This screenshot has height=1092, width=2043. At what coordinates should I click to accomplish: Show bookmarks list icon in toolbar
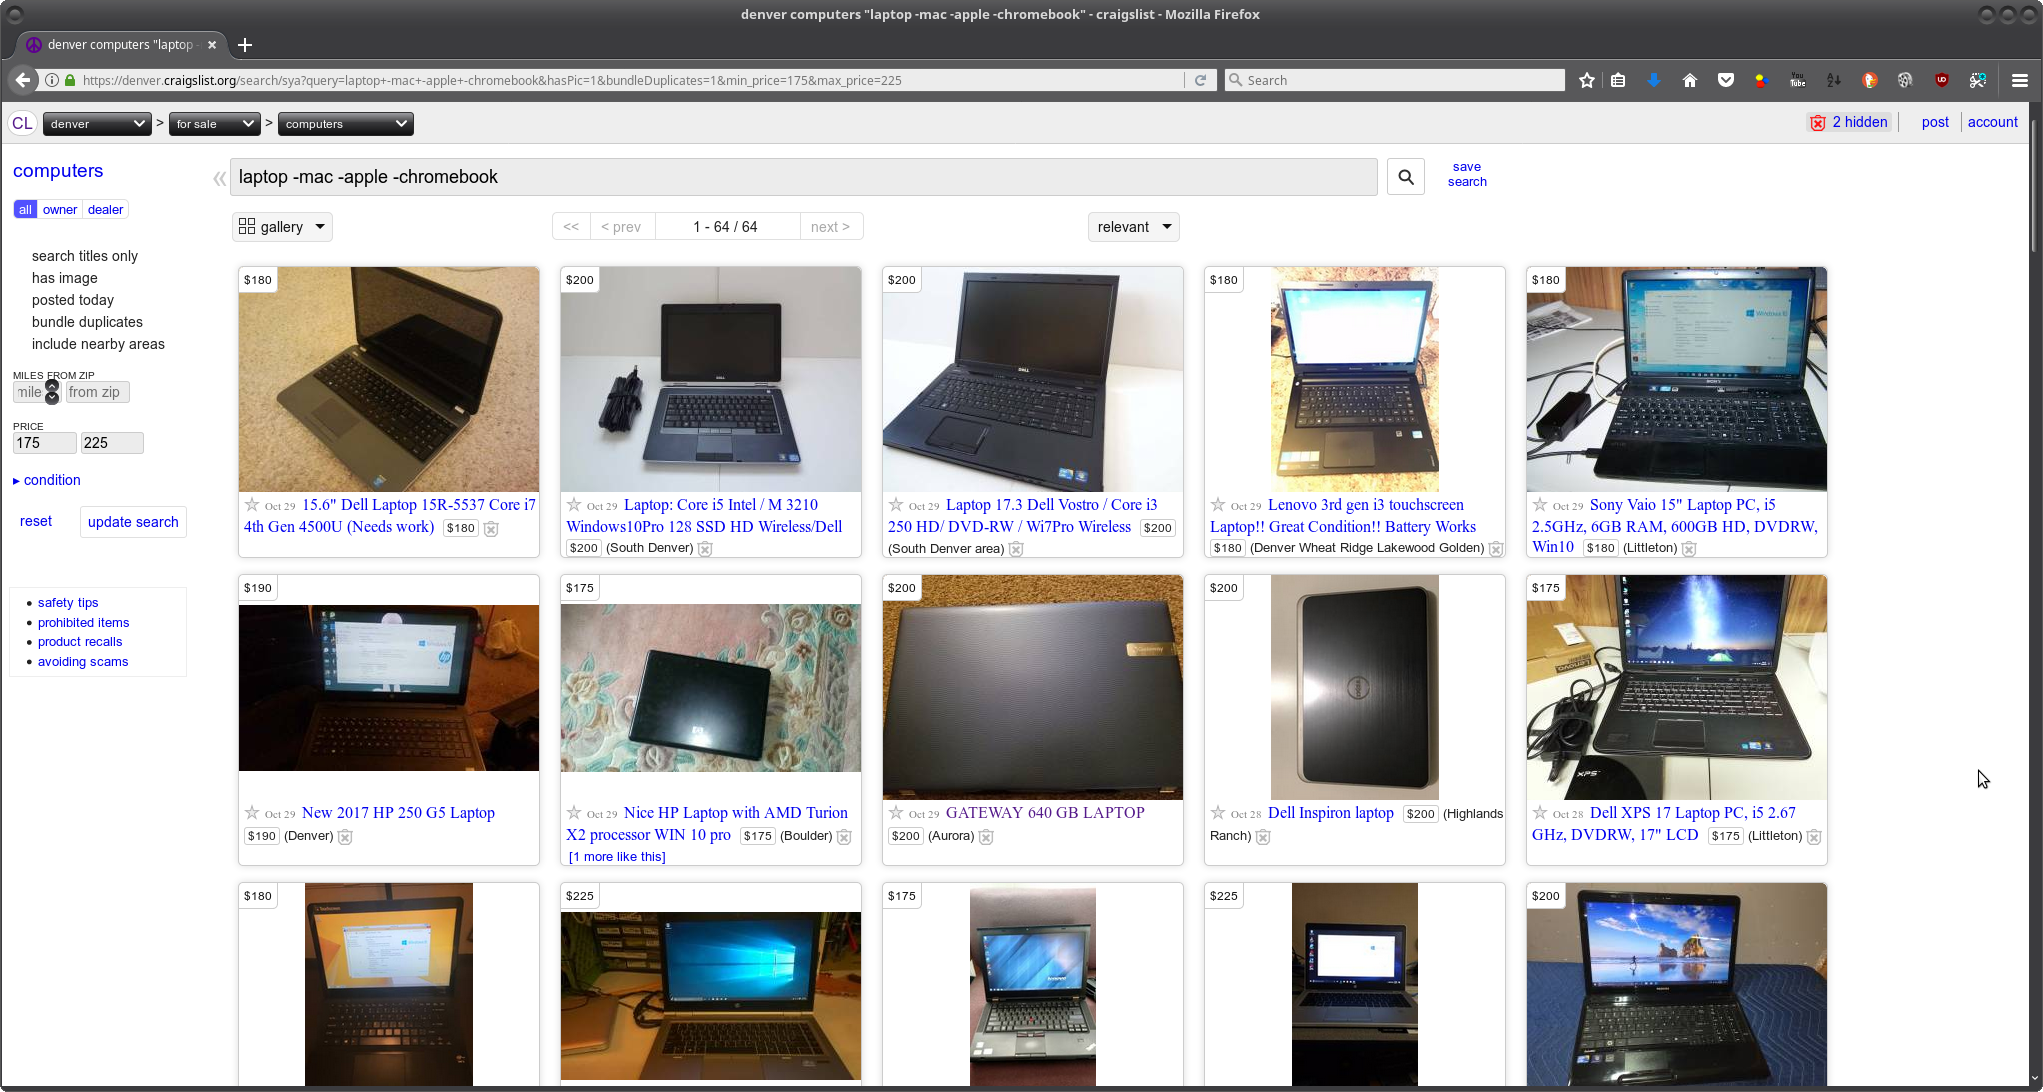click(1618, 80)
